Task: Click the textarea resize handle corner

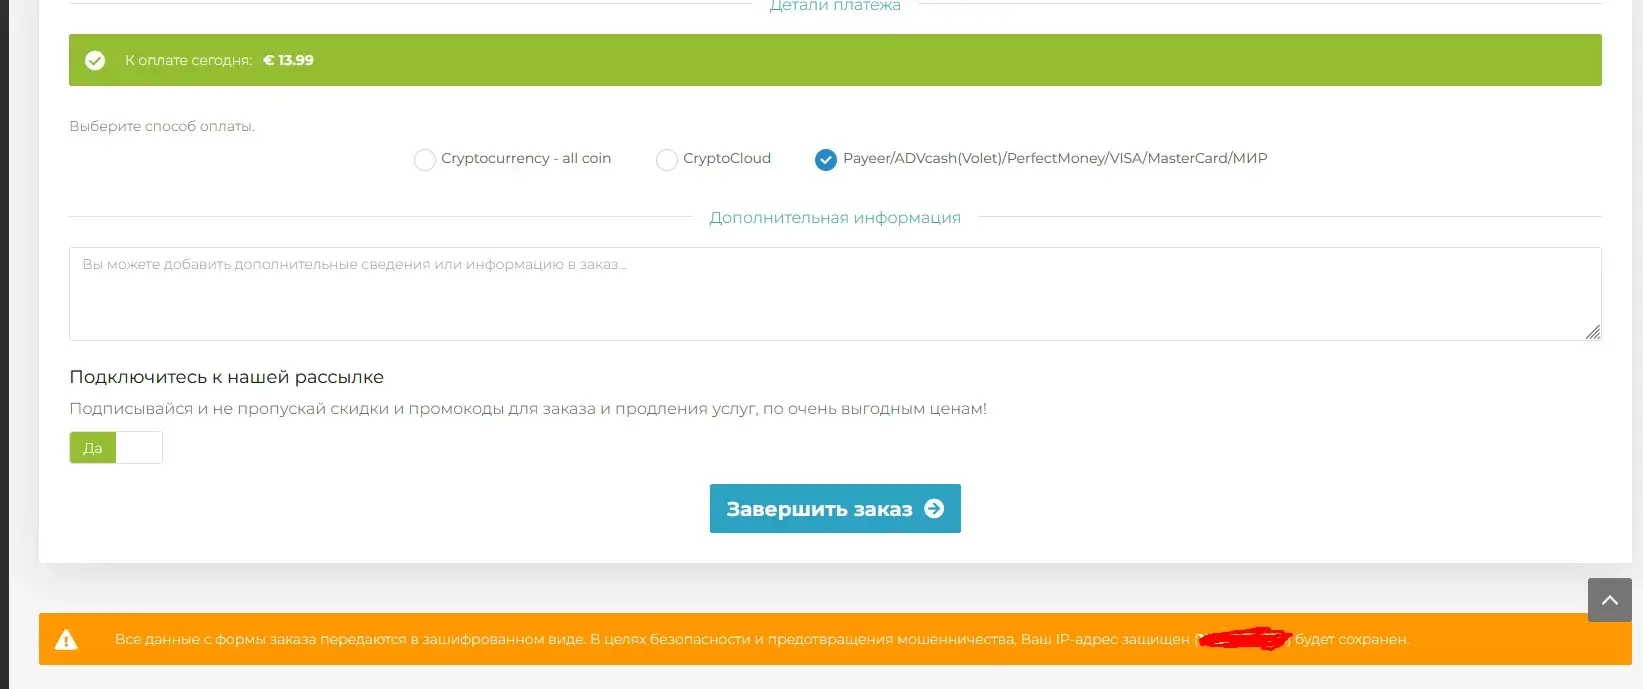Action: (1593, 332)
